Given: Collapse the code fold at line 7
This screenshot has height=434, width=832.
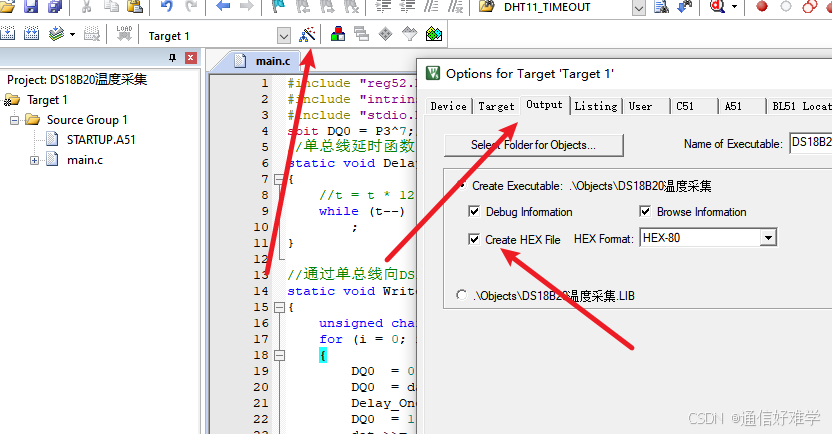Looking at the screenshot, I should (x=279, y=179).
